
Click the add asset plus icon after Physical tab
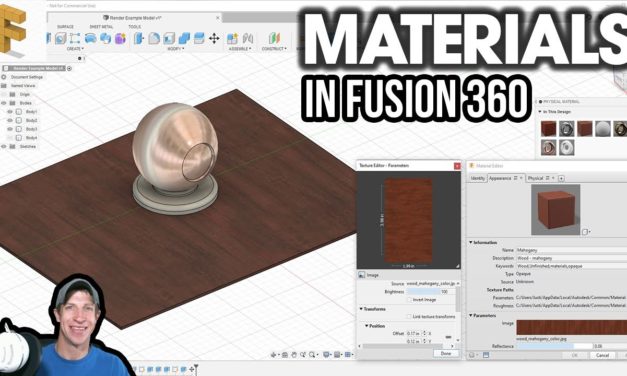coord(561,178)
